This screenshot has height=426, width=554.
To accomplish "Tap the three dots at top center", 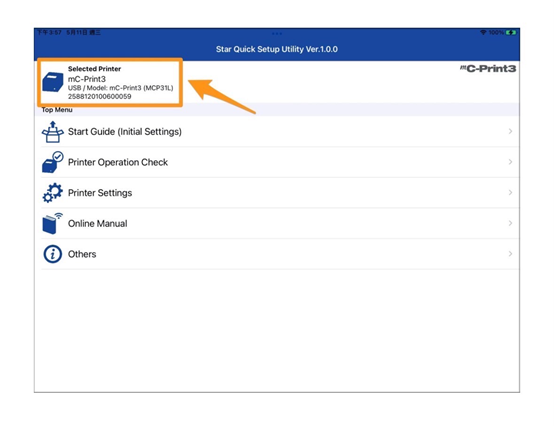I will [277, 34].
